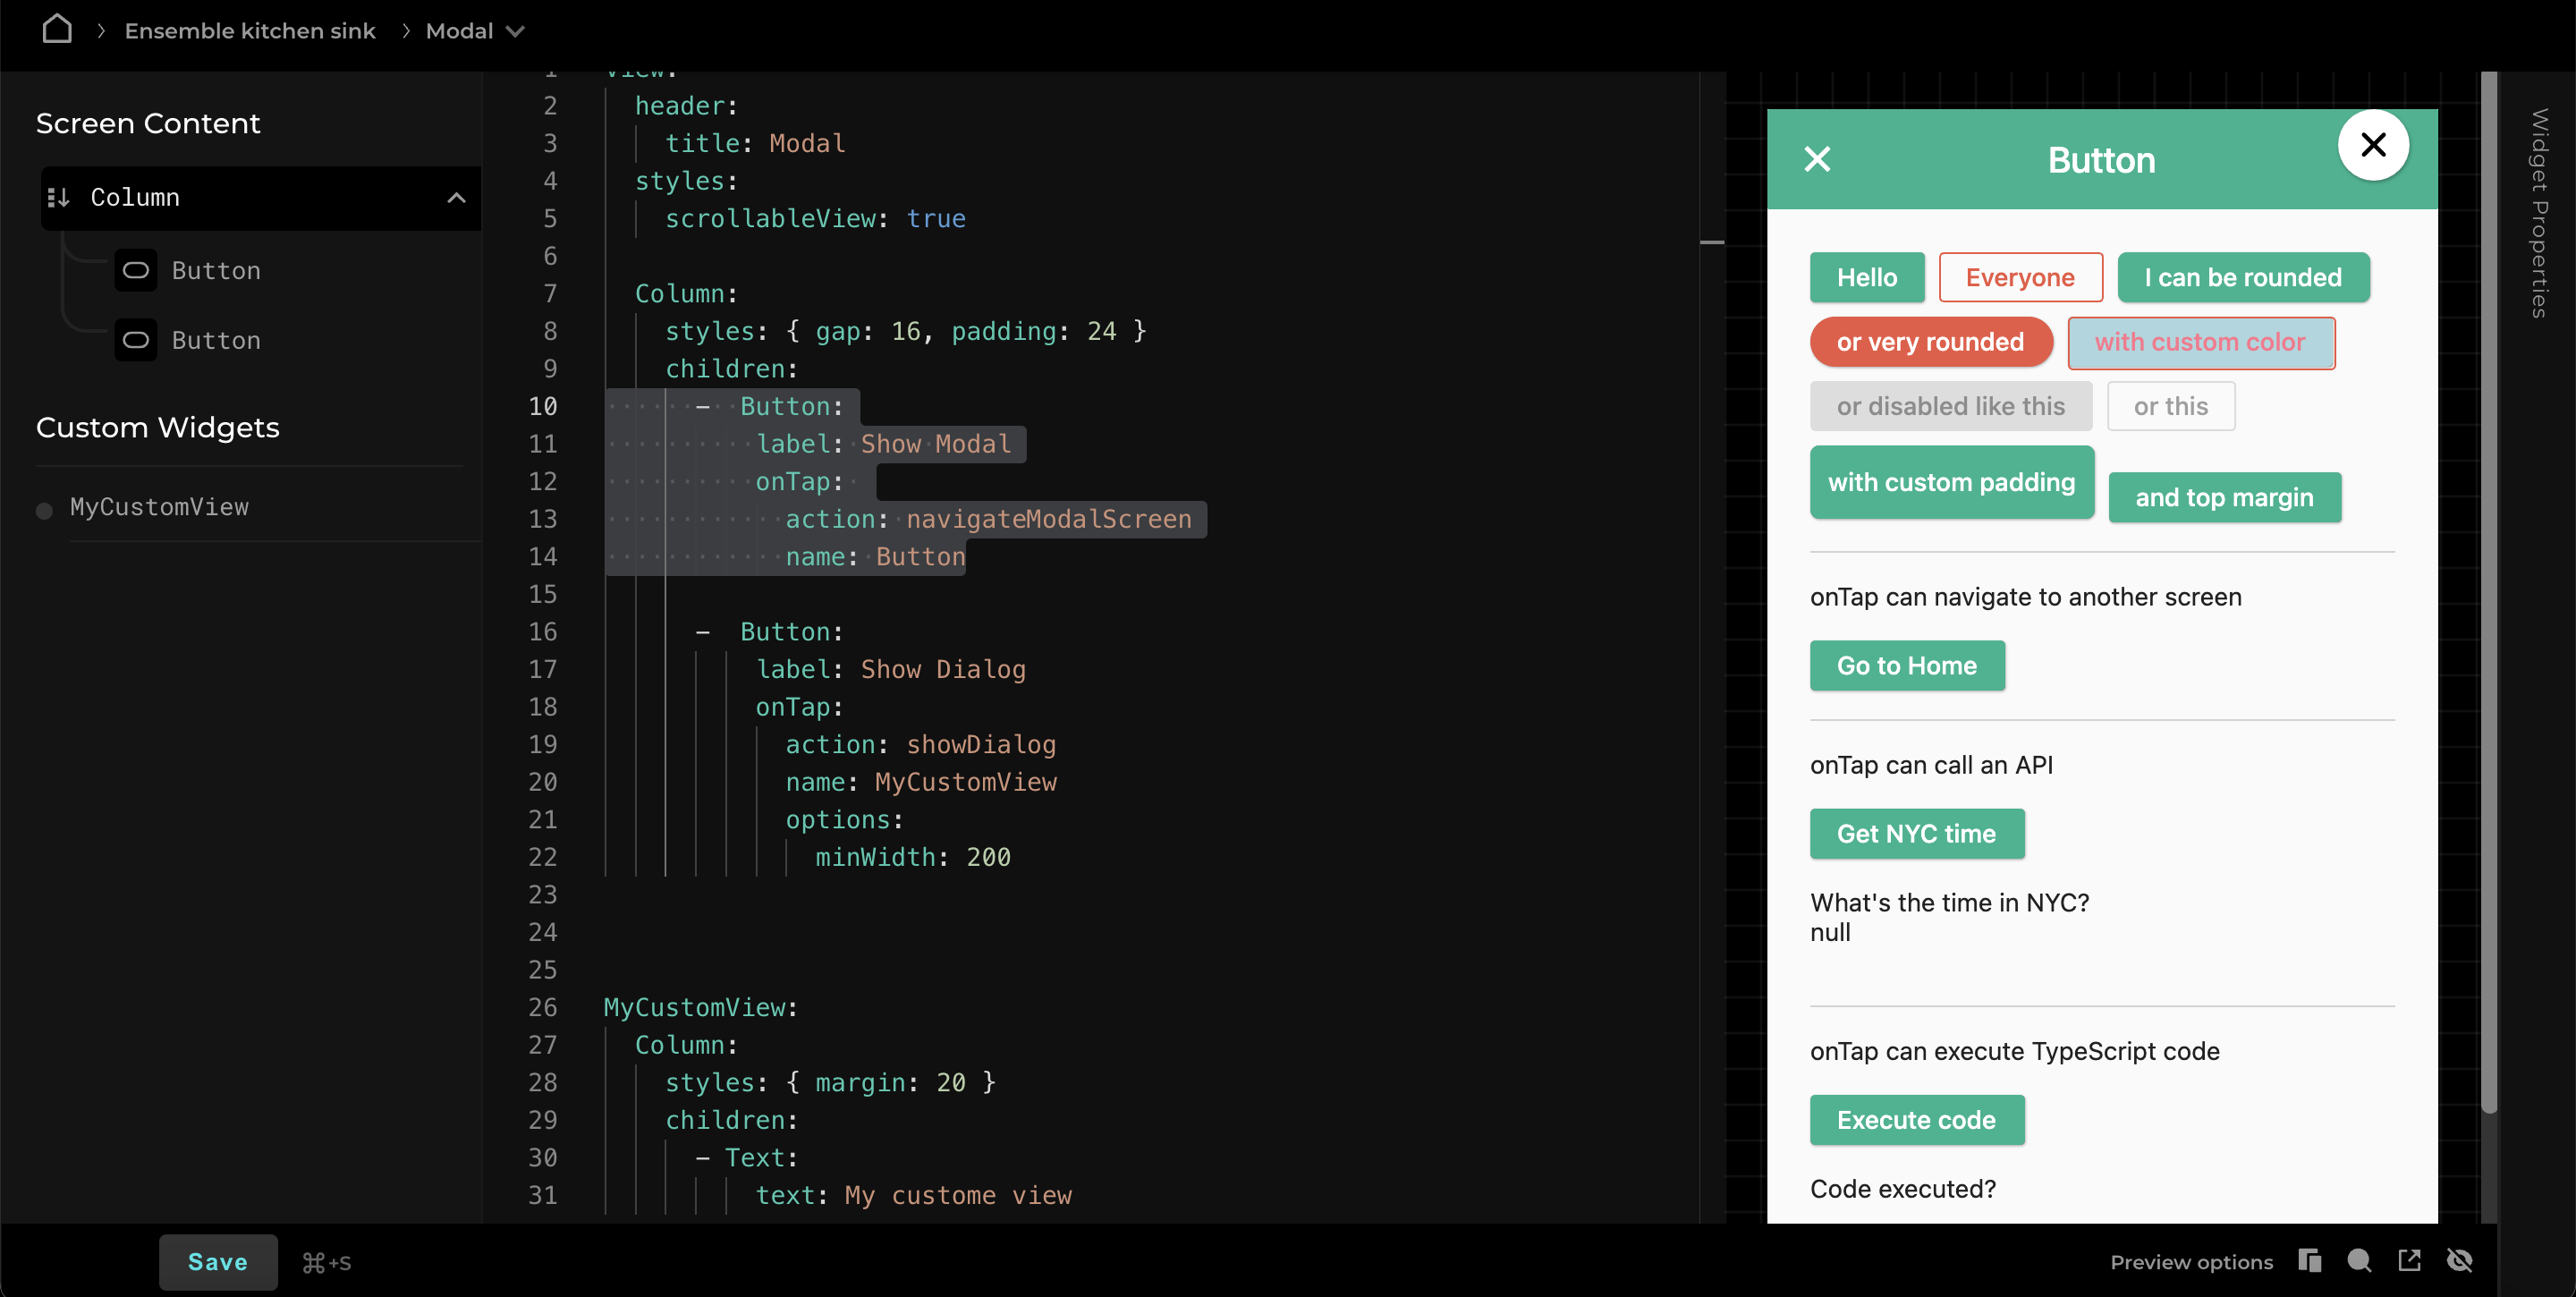Click the home icon in breadcrumb
Screen dimensions: 2576x1297
57,29
